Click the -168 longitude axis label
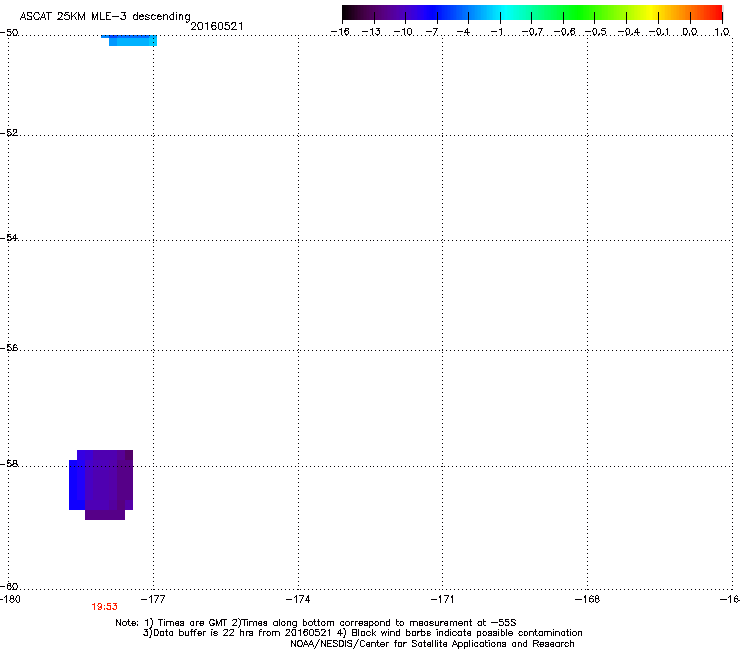The height and width of the screenshot is (650, 740). tap(588, 599)
